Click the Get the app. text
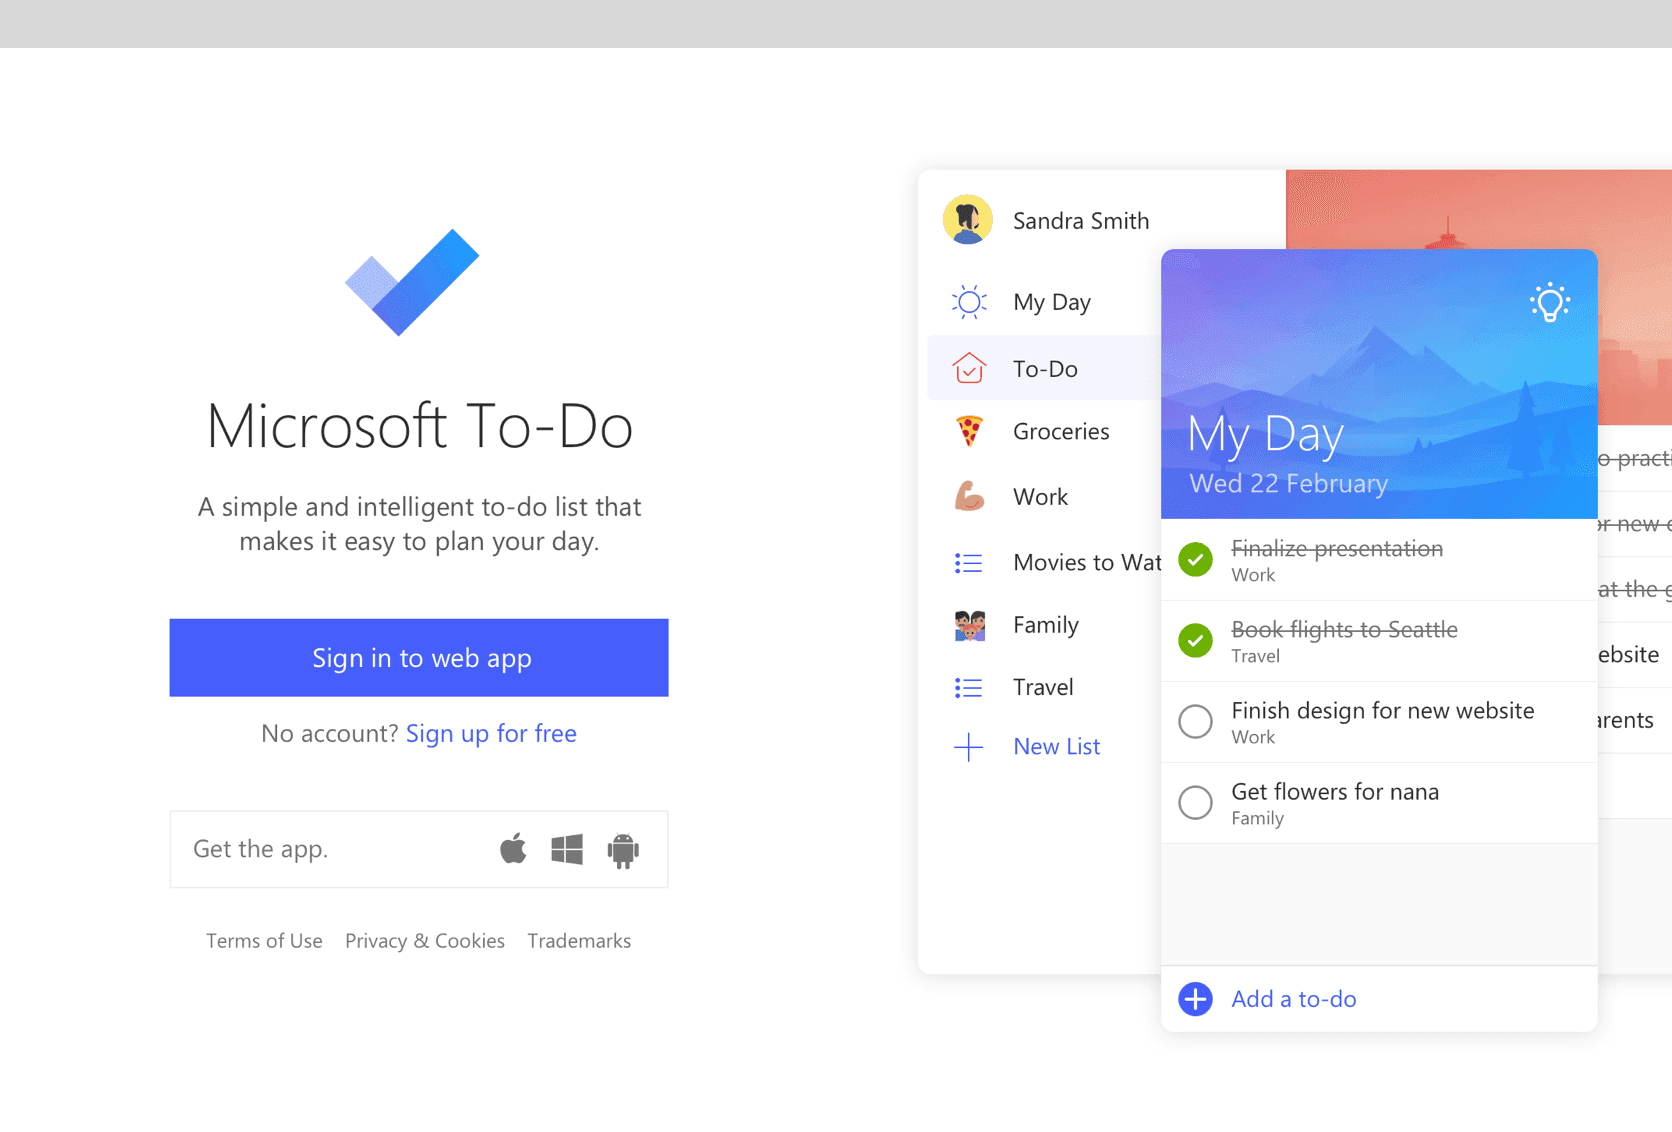The height and width of the screenshot is (1132, 1672). (x=260, y=849)
